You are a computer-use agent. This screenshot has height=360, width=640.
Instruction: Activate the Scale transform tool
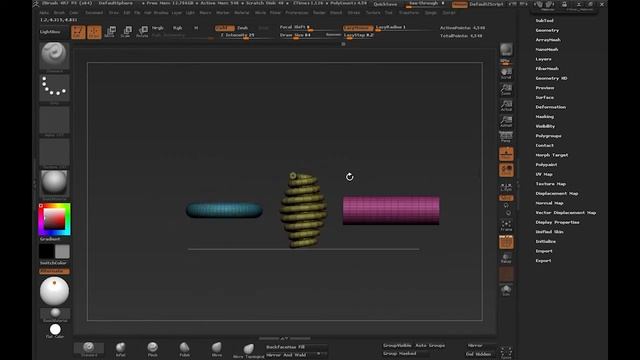click(126, 32)
